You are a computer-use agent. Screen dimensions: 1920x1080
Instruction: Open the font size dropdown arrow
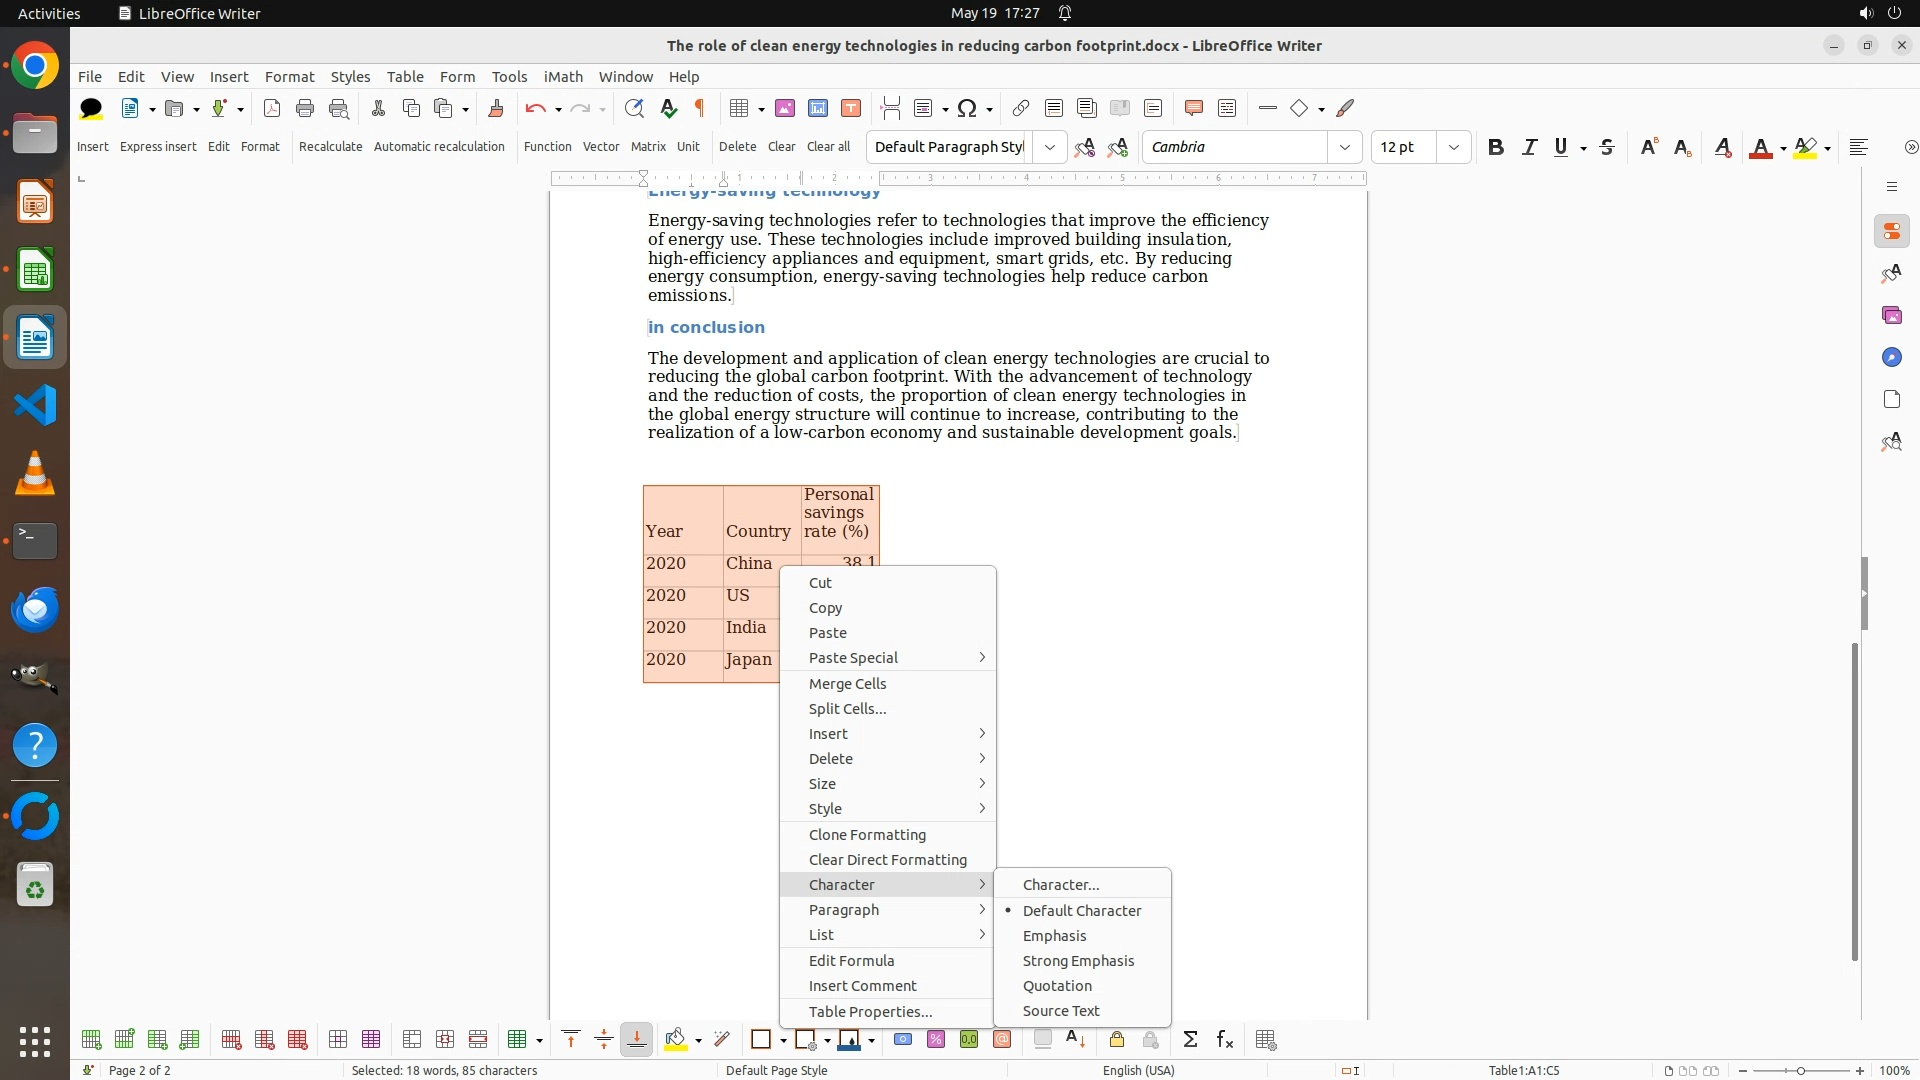pyautogui.click(x=1454, y=147)
